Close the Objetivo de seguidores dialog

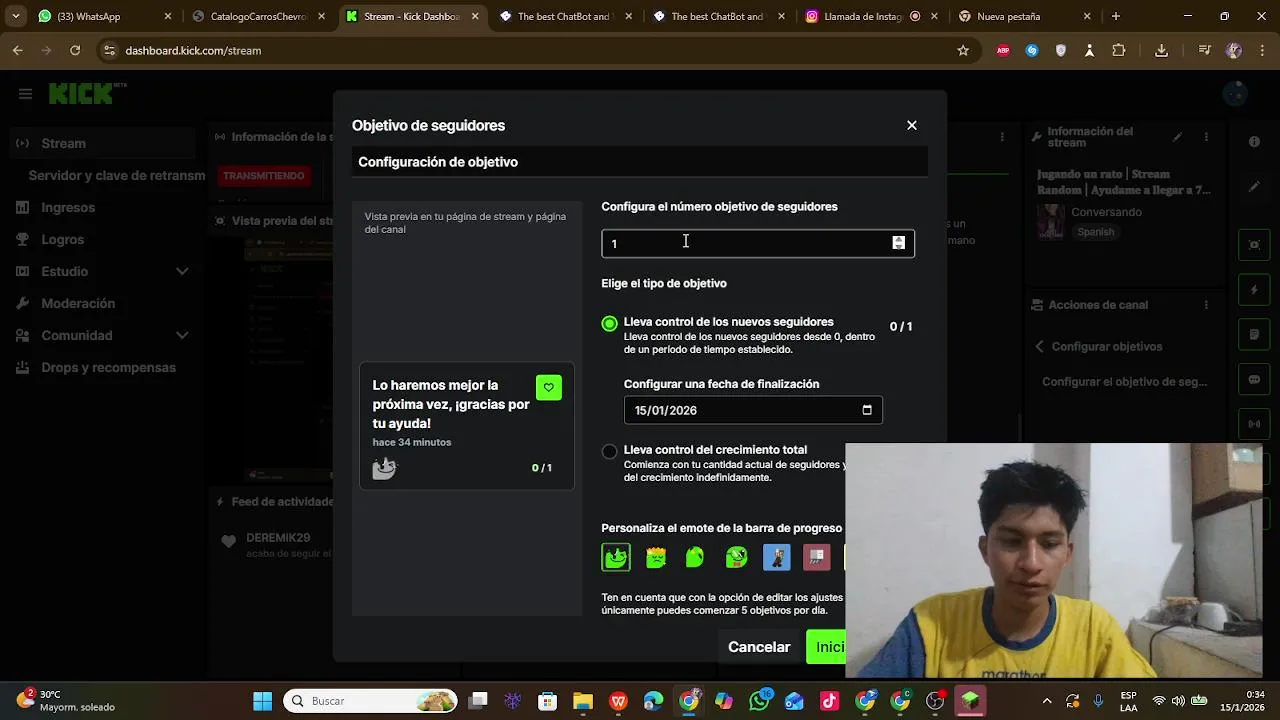(911, 125)
